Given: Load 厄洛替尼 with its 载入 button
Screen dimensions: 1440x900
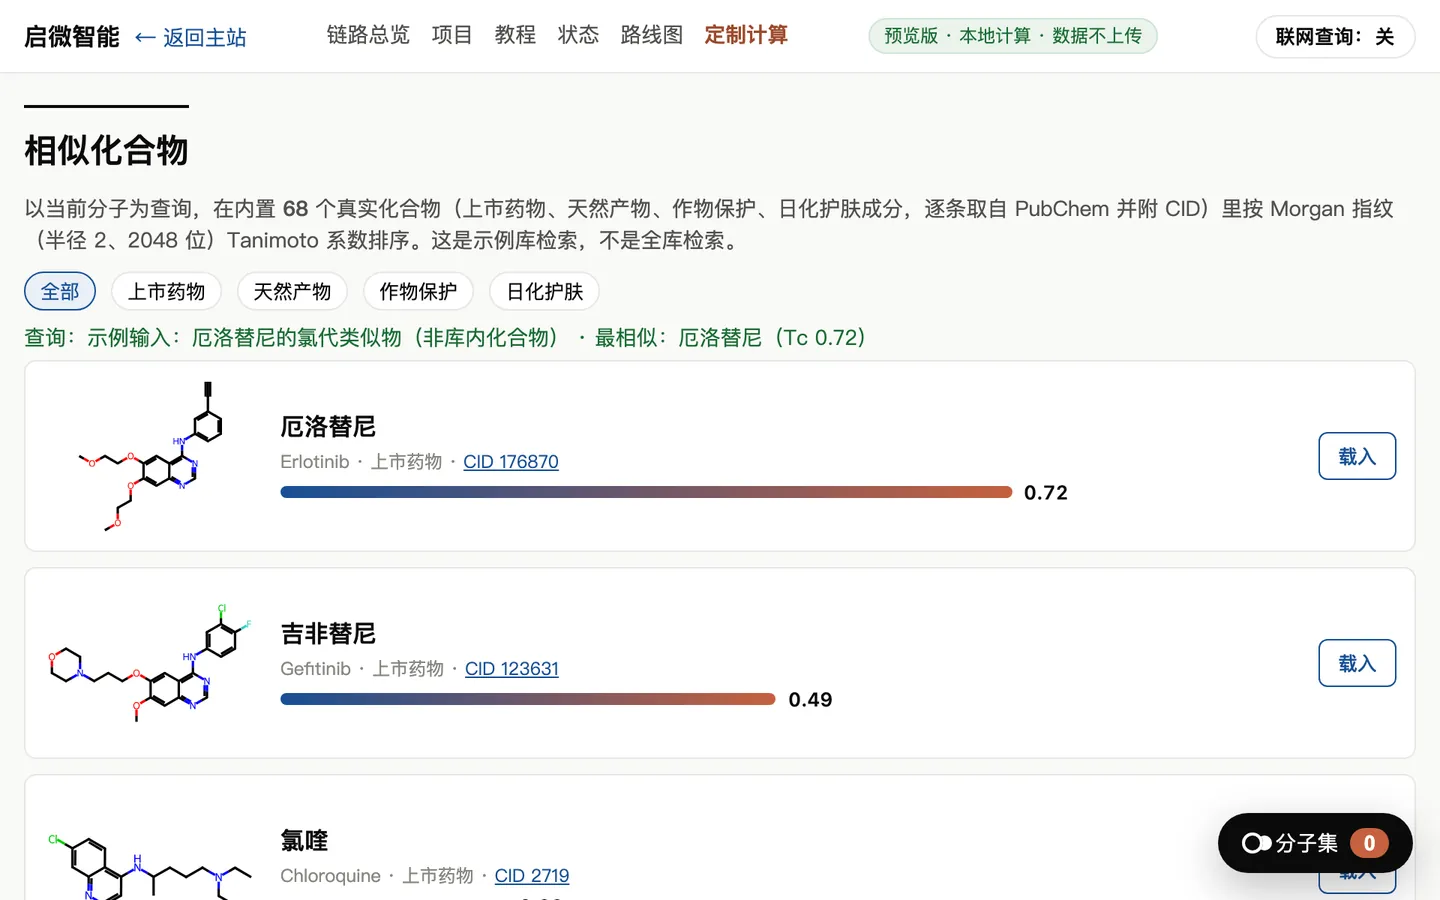Looking at the screenshot, I should click(1357, 456).
